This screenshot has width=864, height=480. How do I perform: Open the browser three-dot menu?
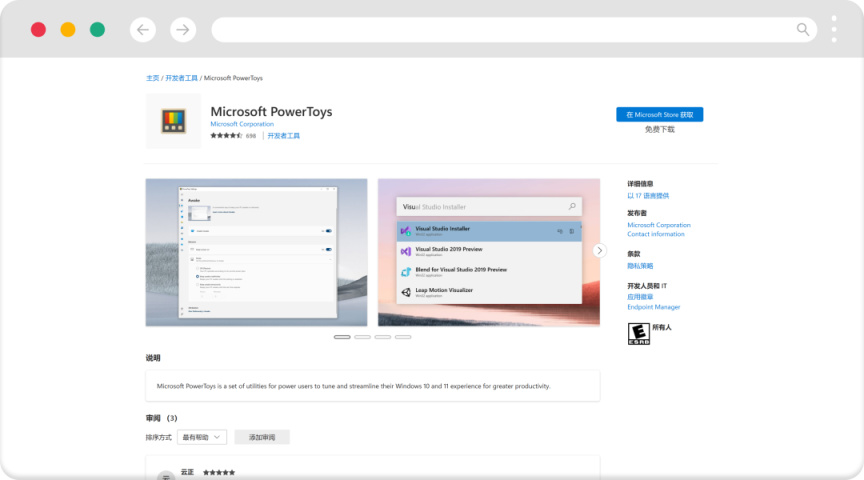(x=834, y=29)
